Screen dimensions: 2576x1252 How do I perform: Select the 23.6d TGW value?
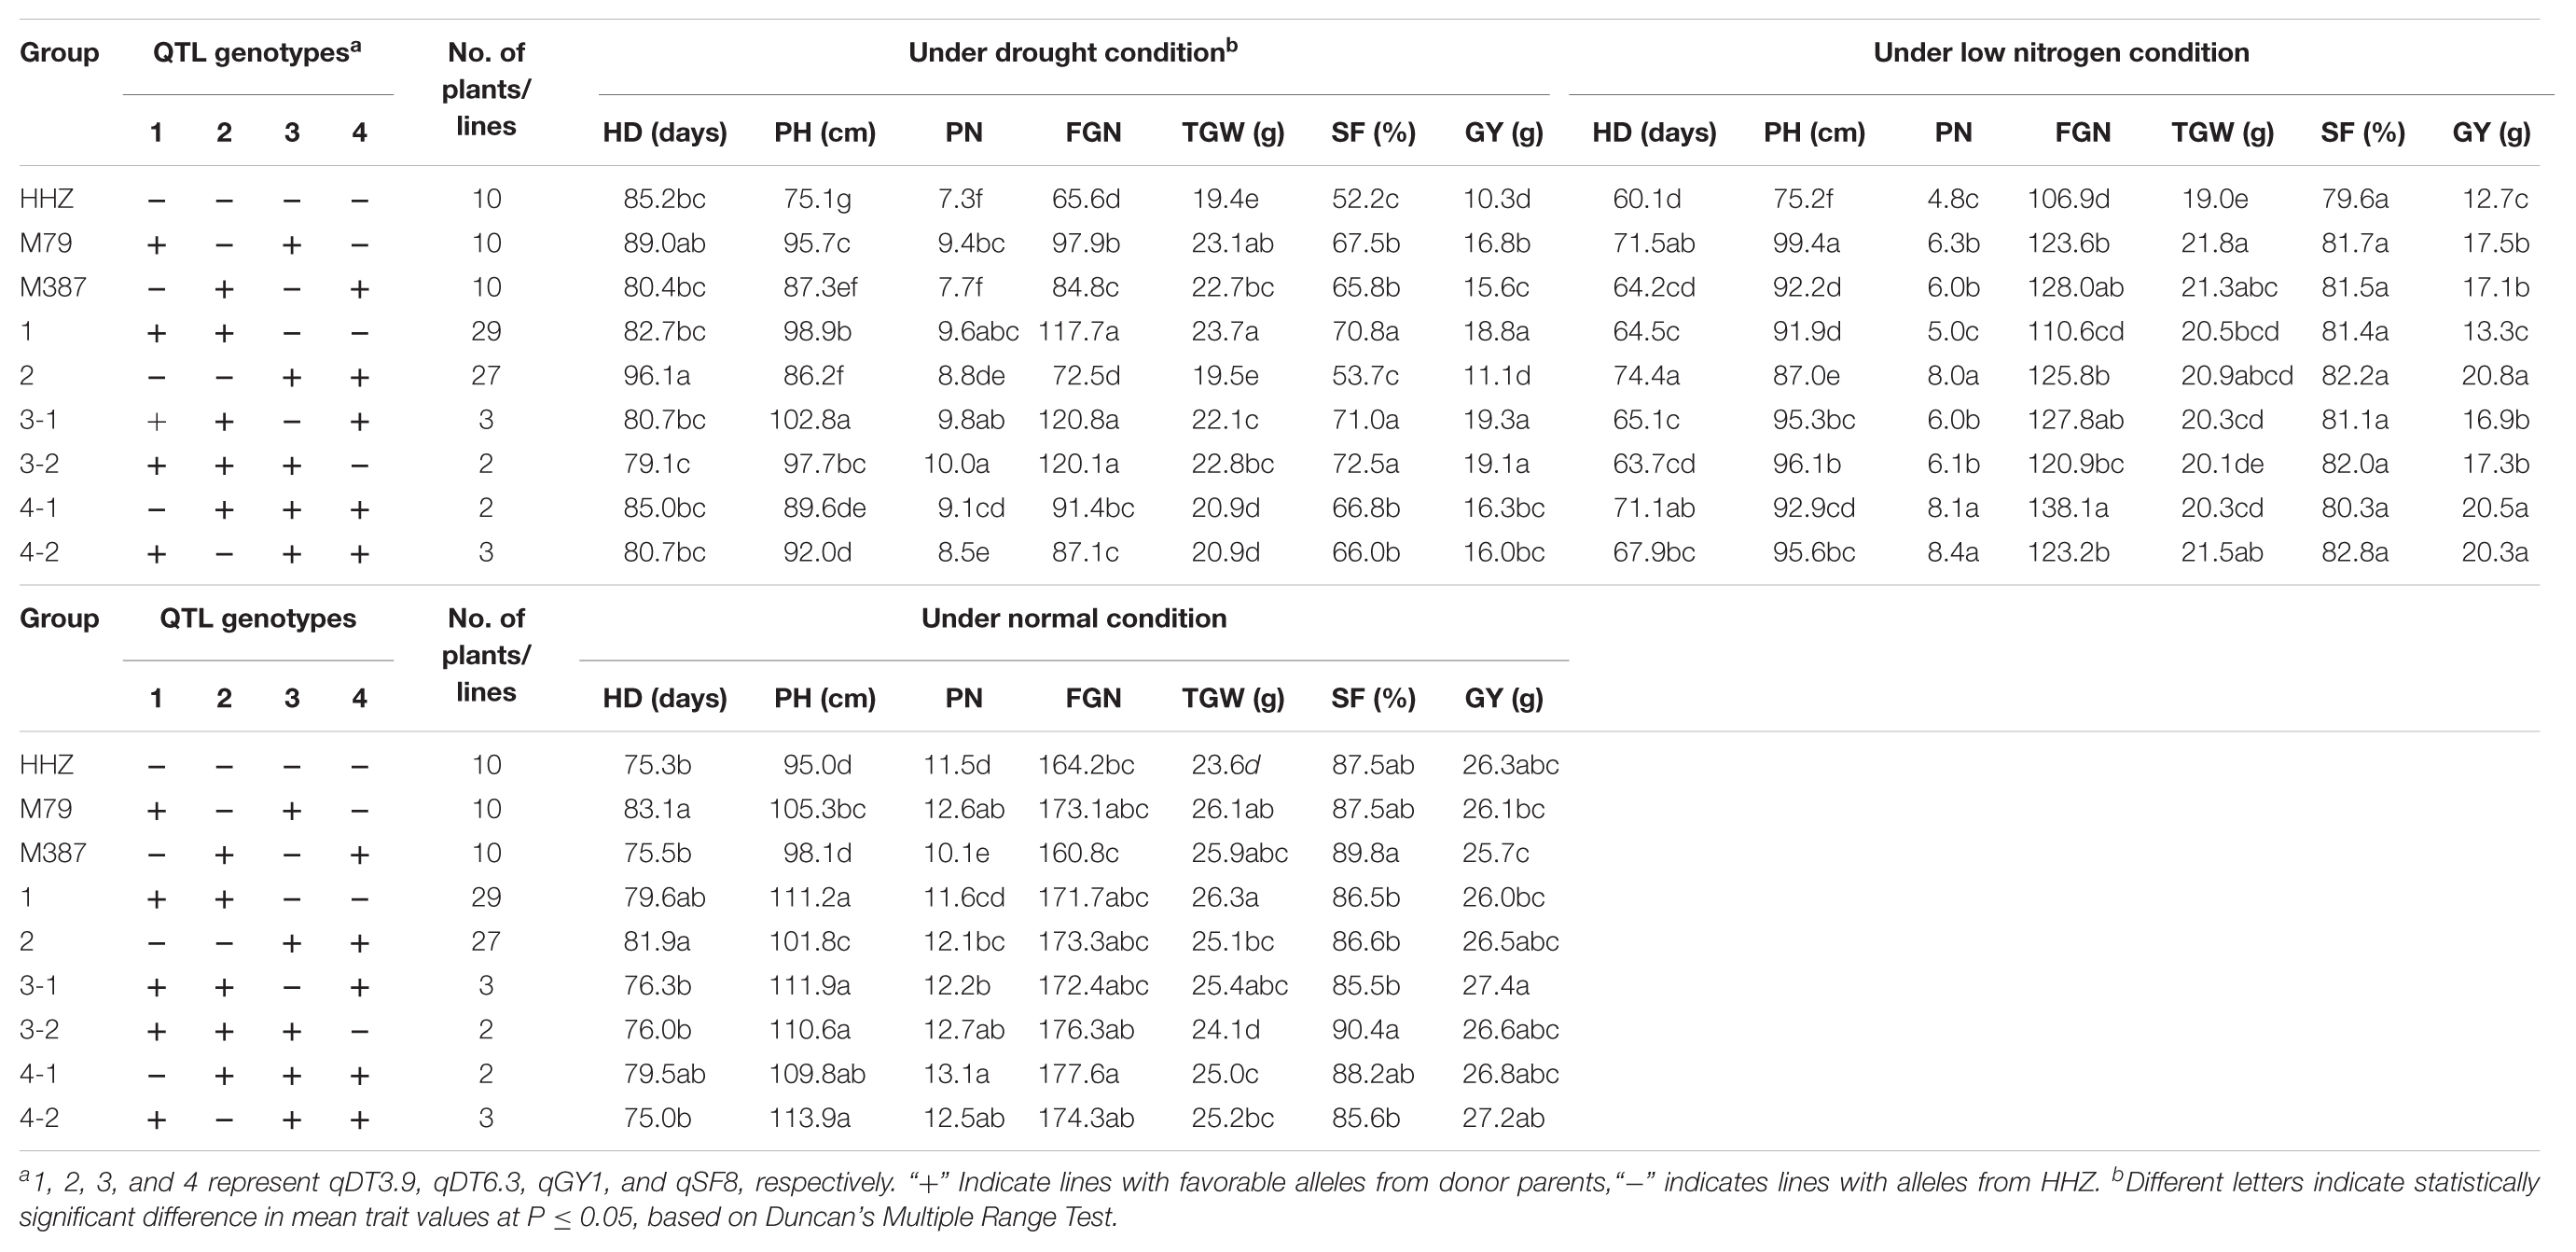click(x=1225, y=765)
